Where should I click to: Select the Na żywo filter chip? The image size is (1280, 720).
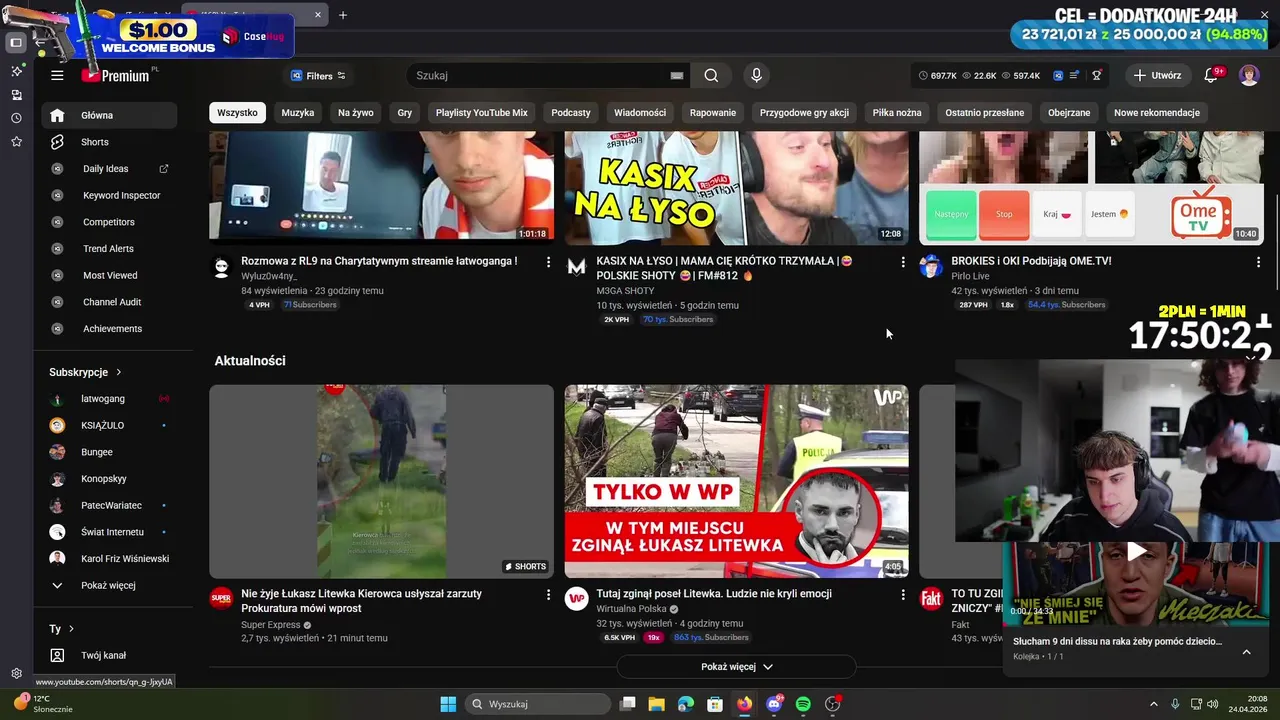(356, 113)
